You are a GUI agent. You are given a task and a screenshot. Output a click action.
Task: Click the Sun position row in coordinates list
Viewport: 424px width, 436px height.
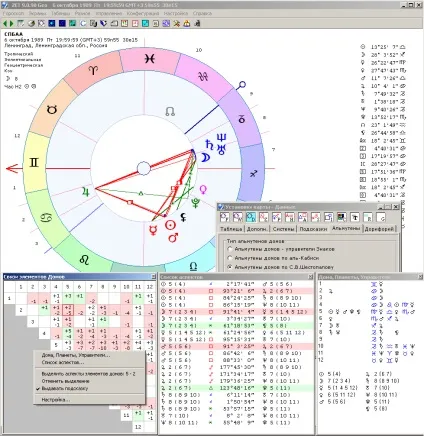pos(383,47)
